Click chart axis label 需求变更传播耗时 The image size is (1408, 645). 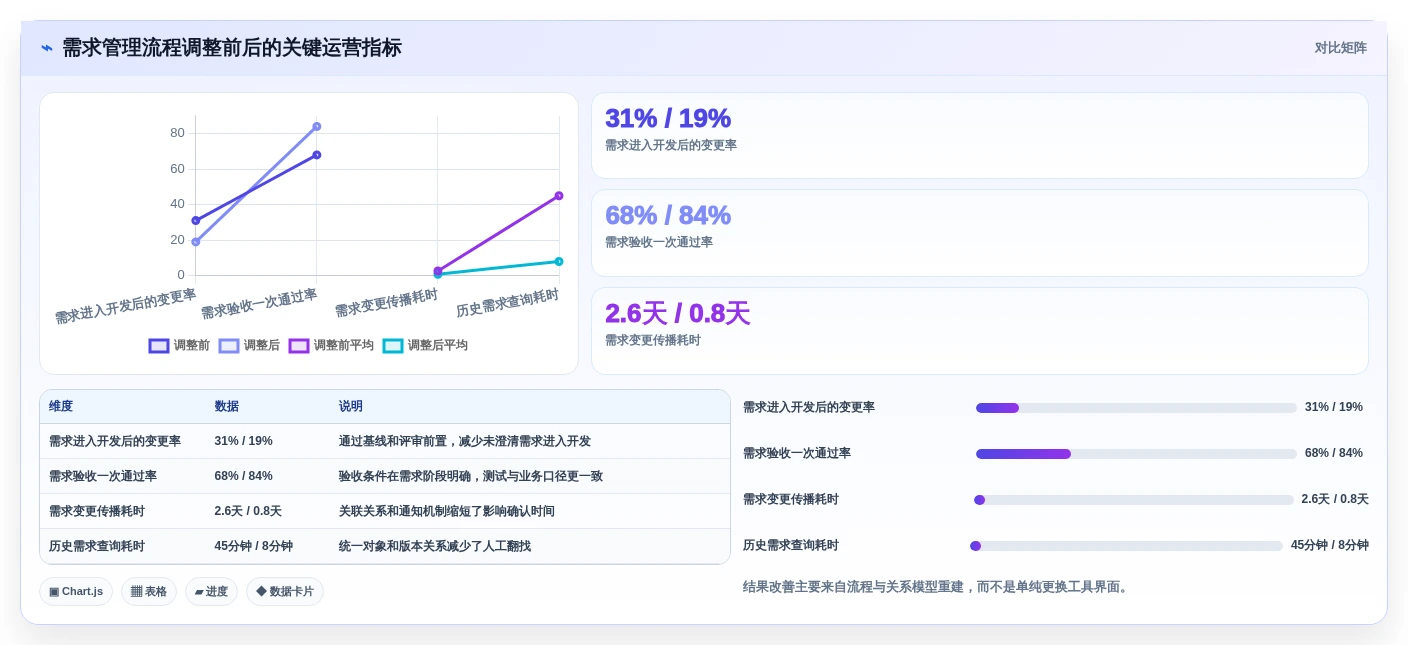[x=386, y=303]
